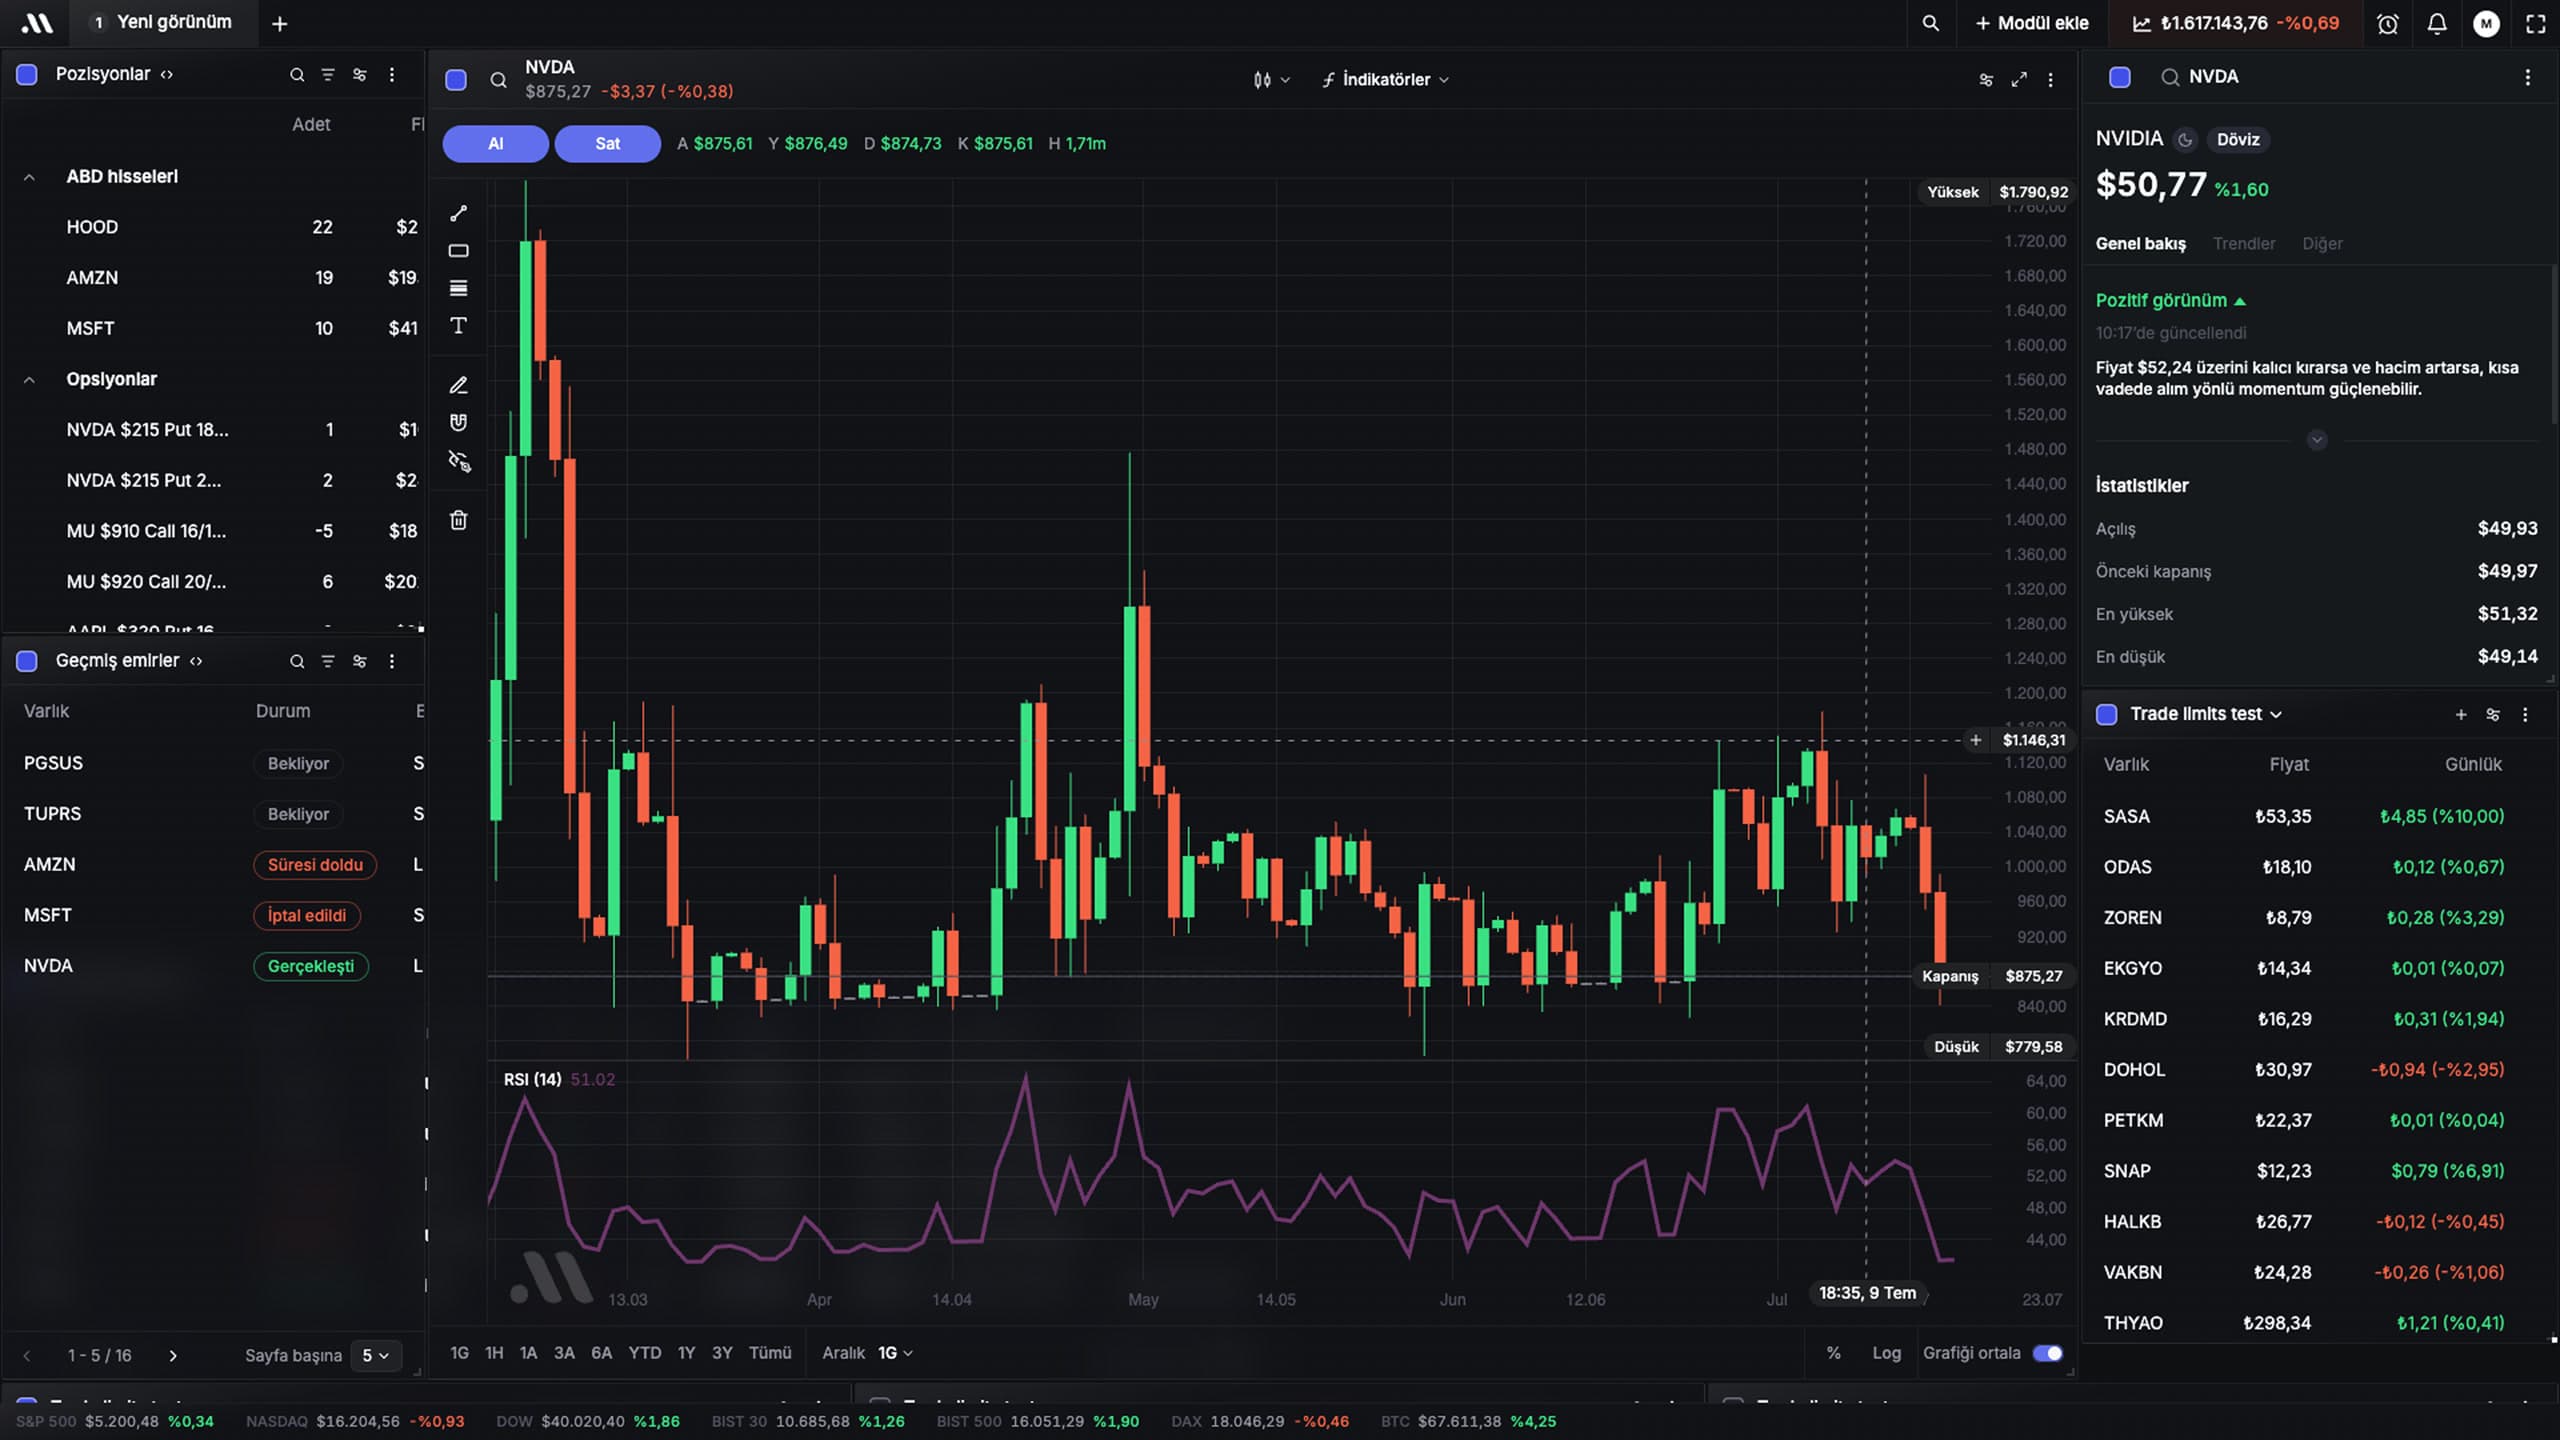
Task: Select the rectangle drawing tool
Action: point(458,251)
